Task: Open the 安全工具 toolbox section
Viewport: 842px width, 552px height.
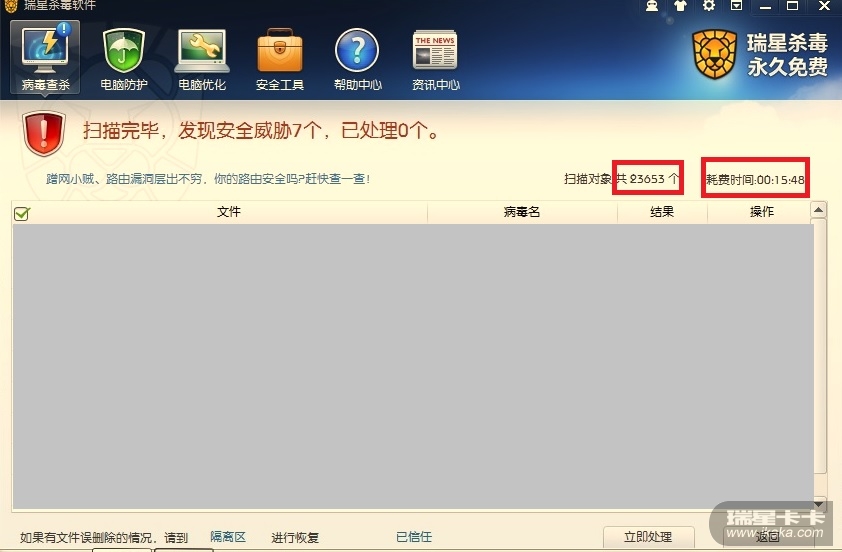Action: (x=279, y=59)
